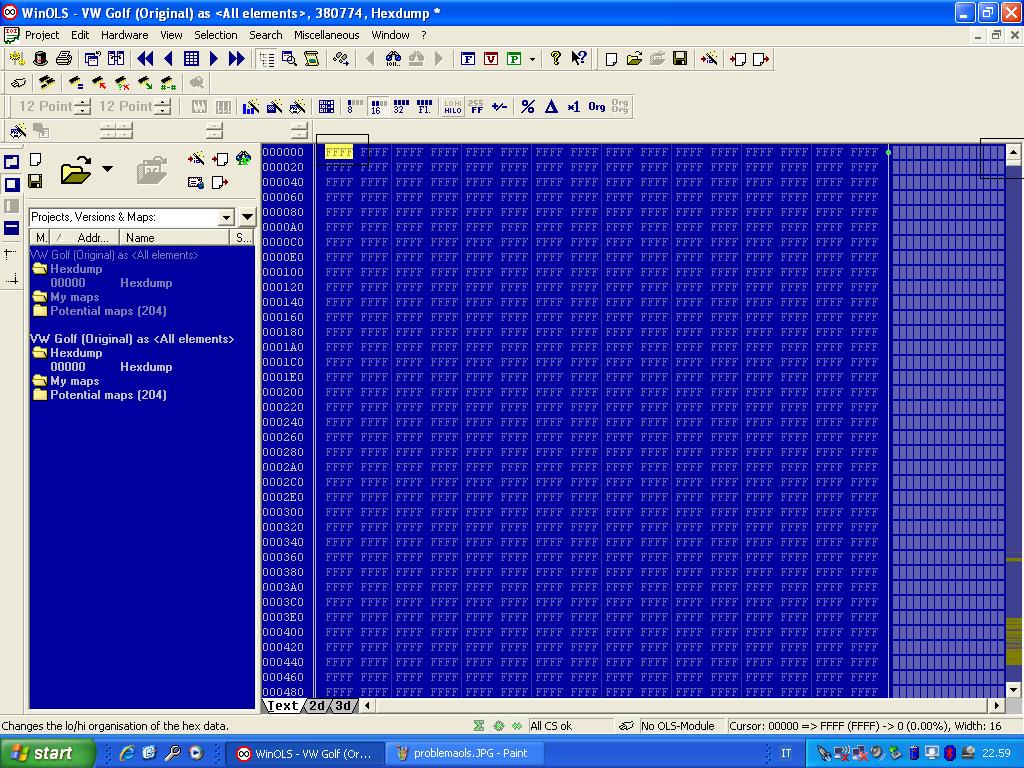Click the magic top hat toolbar icon
Screen dimensions: 1024x768
coord(40,59)
